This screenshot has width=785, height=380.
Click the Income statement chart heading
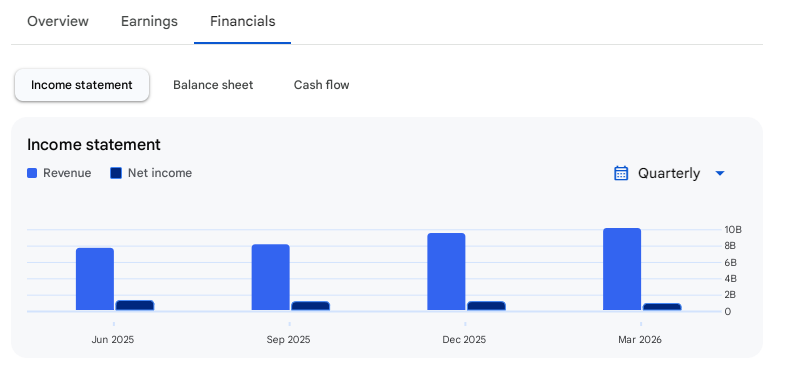point(94,145)
